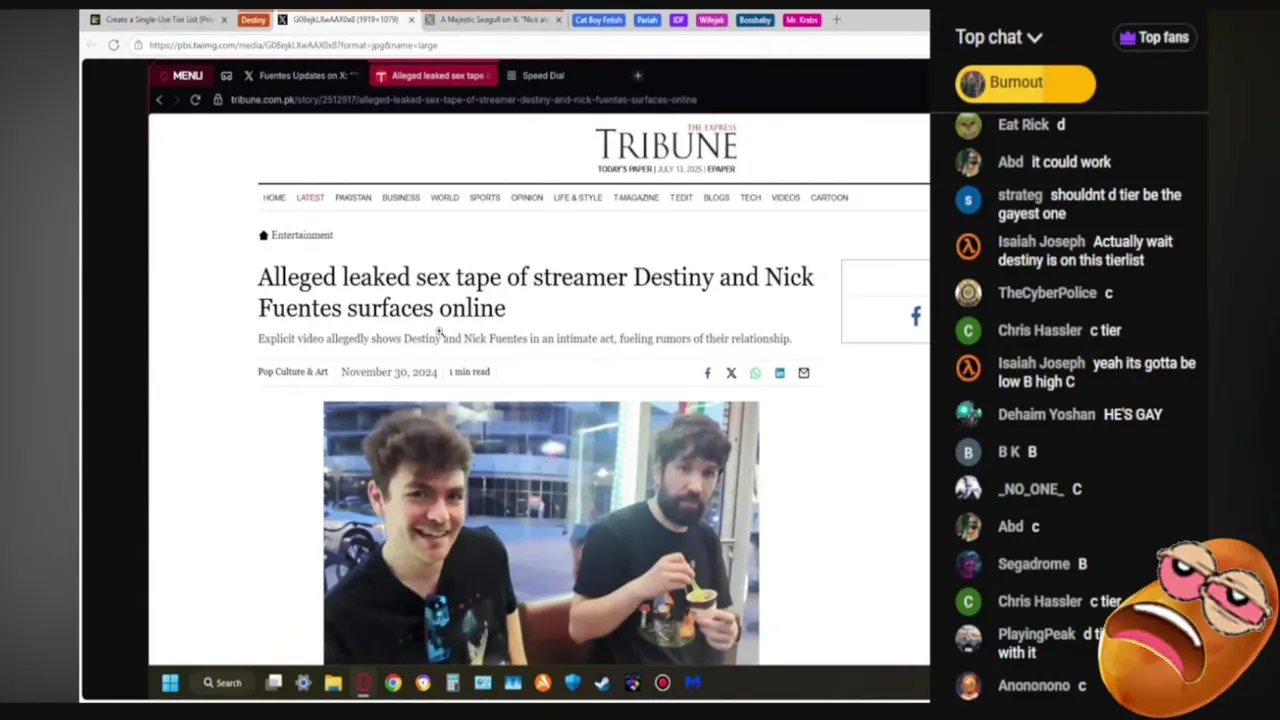Open the Speed Dial tab

tap(536, 76)
